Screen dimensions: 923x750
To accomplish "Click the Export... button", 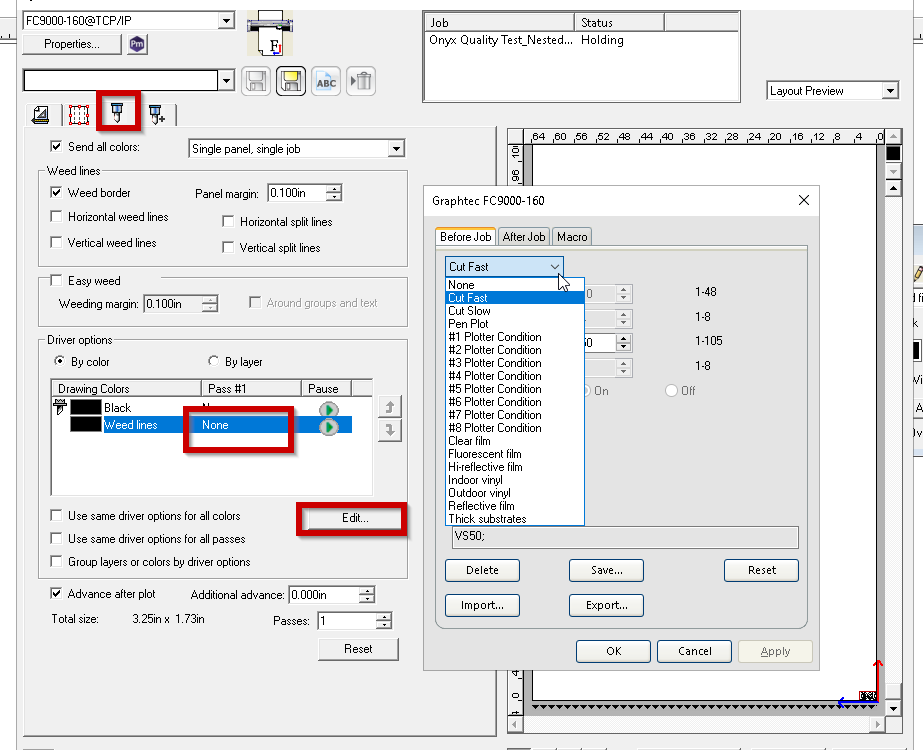I will tap(606, 605).
